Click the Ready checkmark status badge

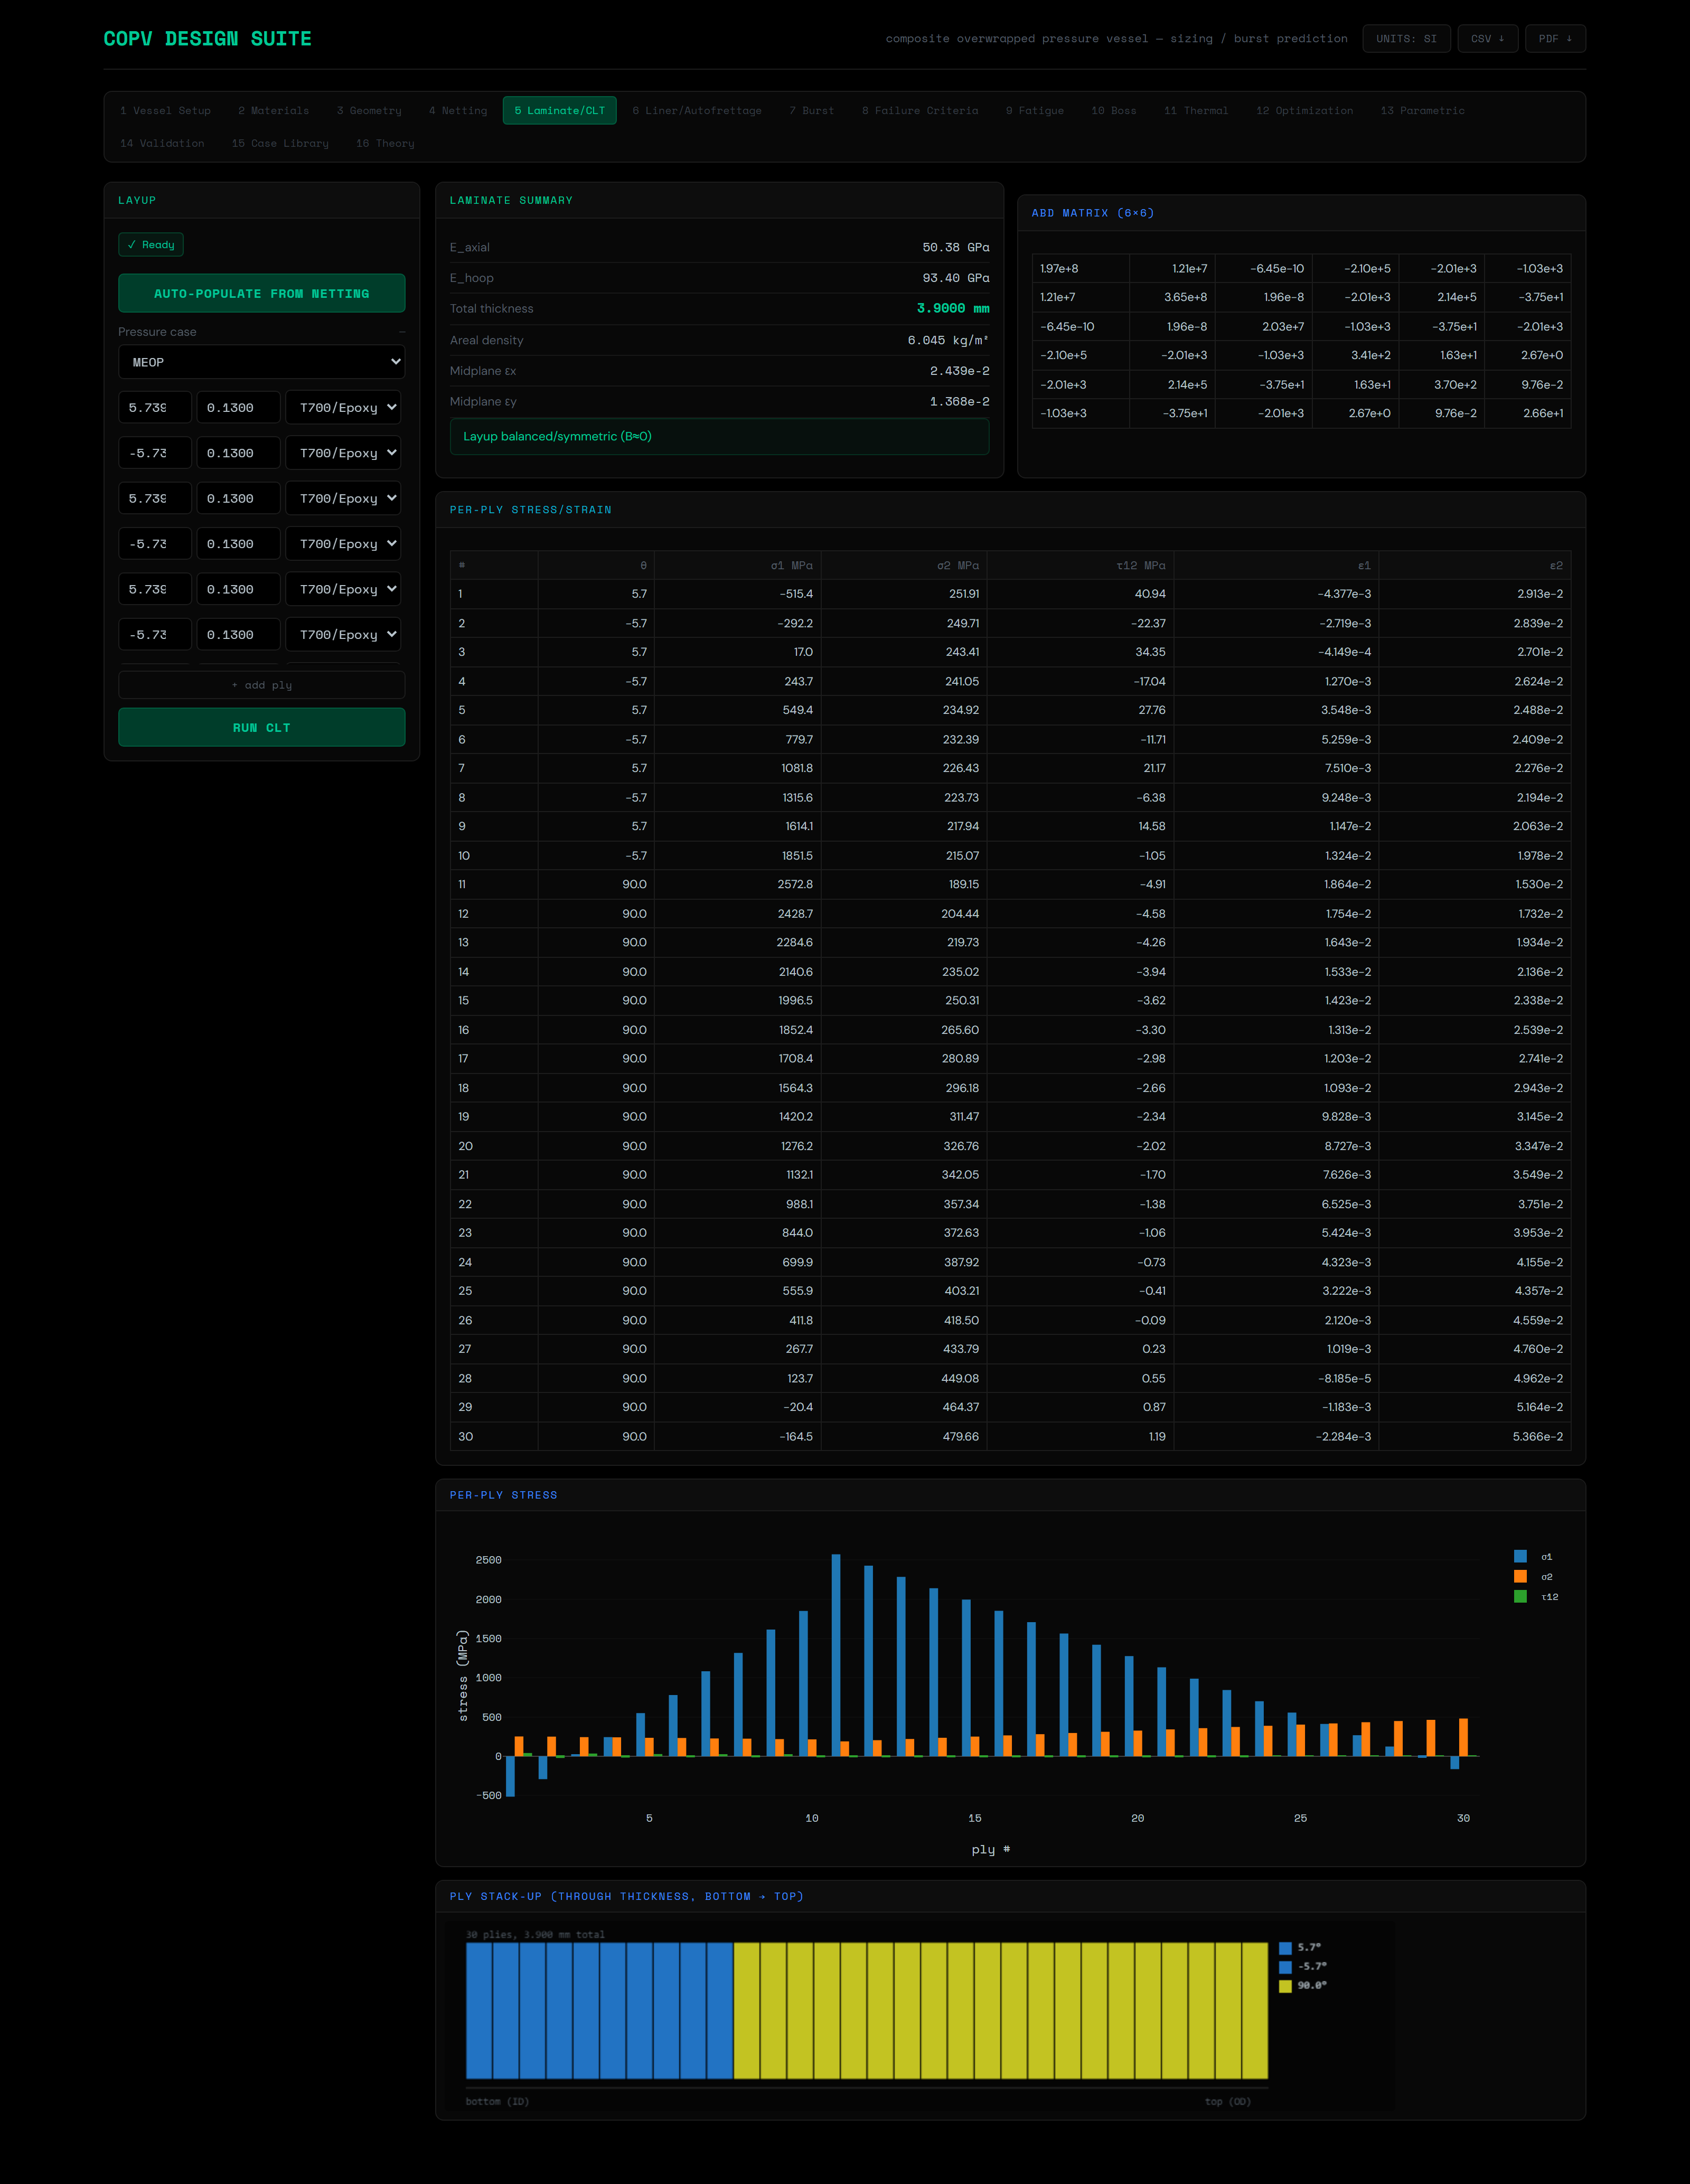tap(151, 245)
